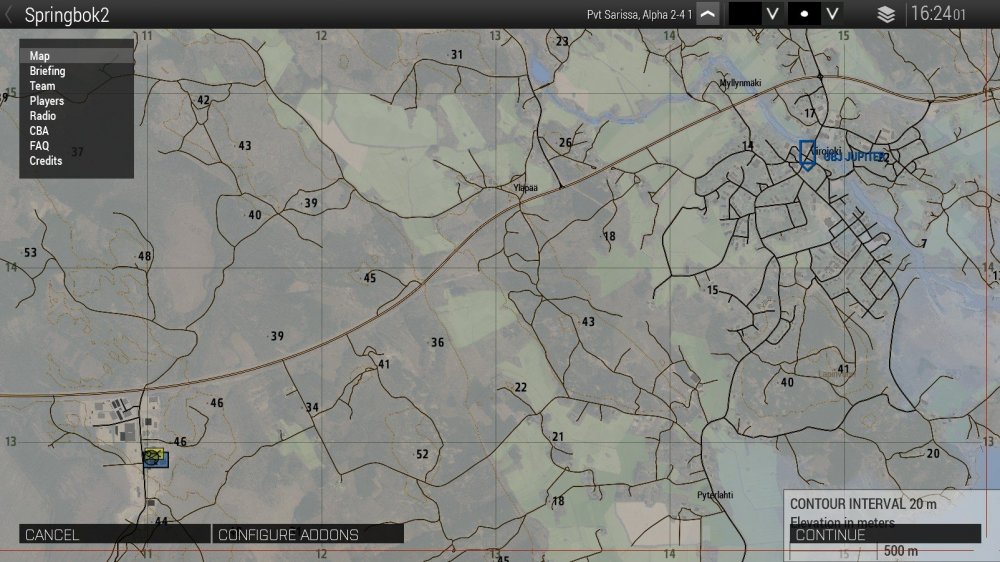
Task: Collapse player info with the up chevron
Action: [x=708, y=14]
